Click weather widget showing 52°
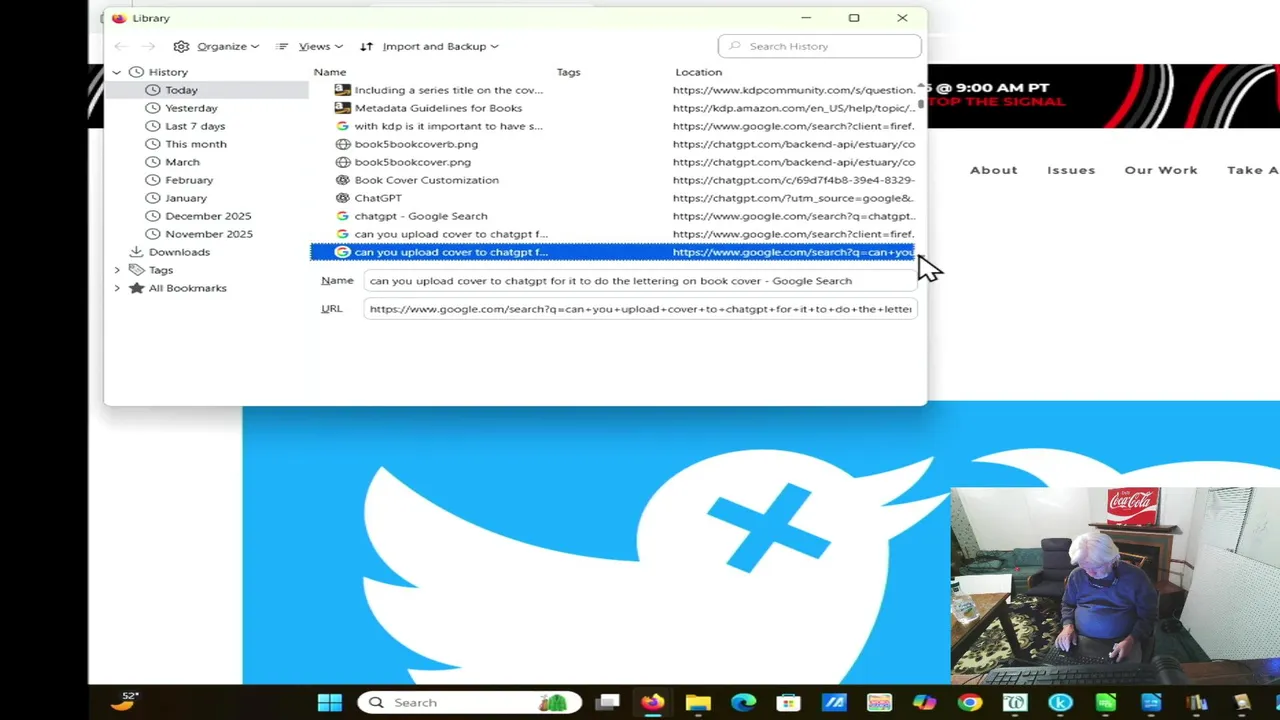 [125, 701]
